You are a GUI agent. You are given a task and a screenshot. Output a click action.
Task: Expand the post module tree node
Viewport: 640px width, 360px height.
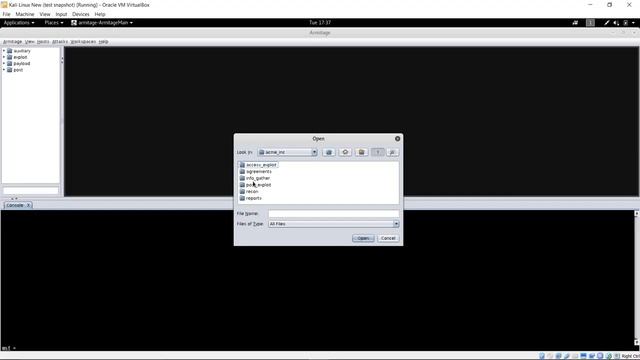(x=4, y=70)
